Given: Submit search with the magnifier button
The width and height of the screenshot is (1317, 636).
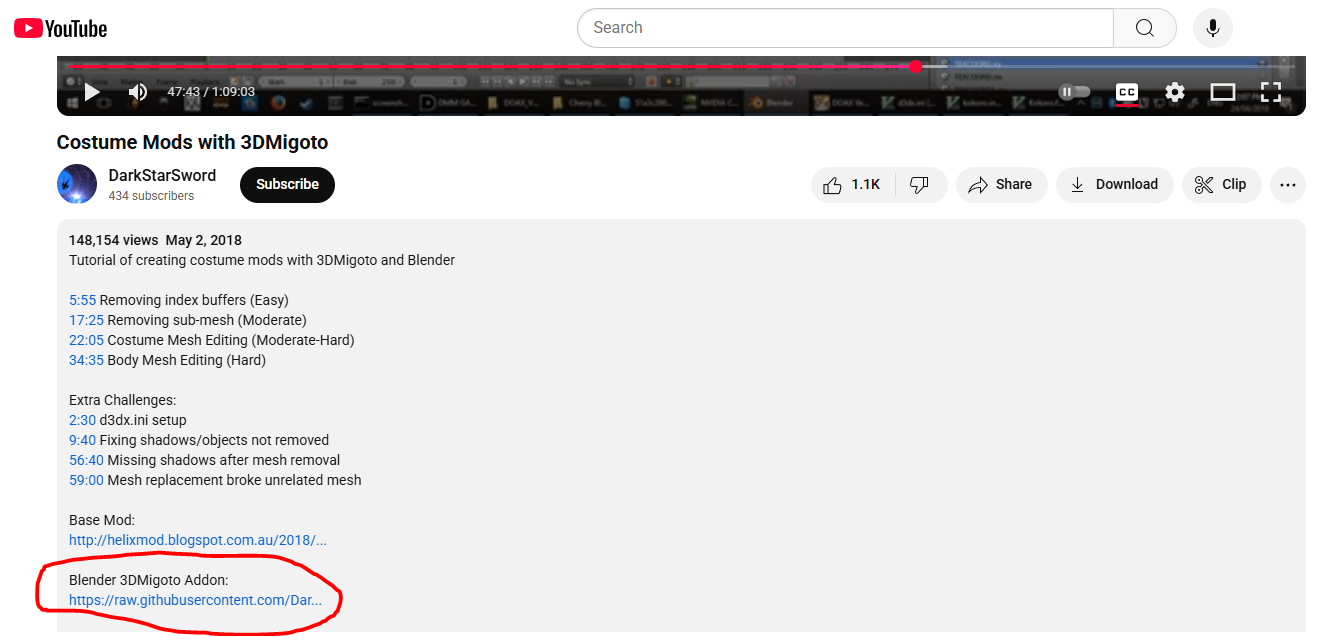Looking at the screenshot, I should pos(1145,28).
